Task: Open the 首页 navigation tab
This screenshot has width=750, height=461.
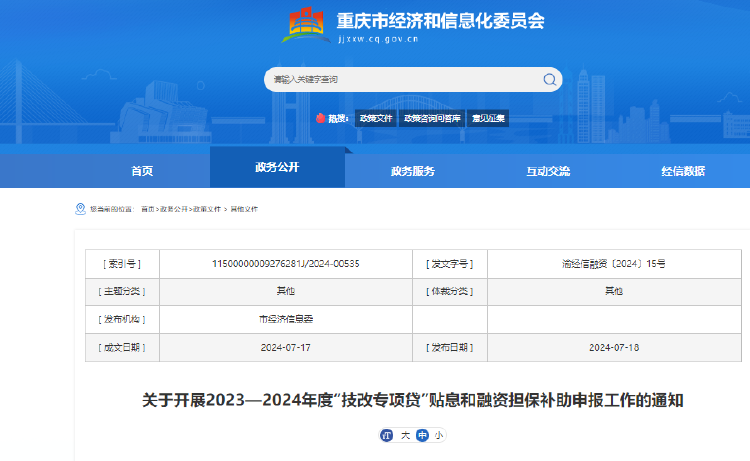Action: pos(142,171)
